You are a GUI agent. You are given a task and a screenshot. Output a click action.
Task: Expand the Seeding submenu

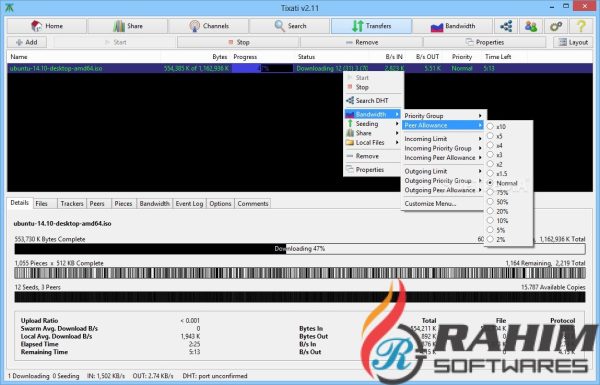point(373,124)
